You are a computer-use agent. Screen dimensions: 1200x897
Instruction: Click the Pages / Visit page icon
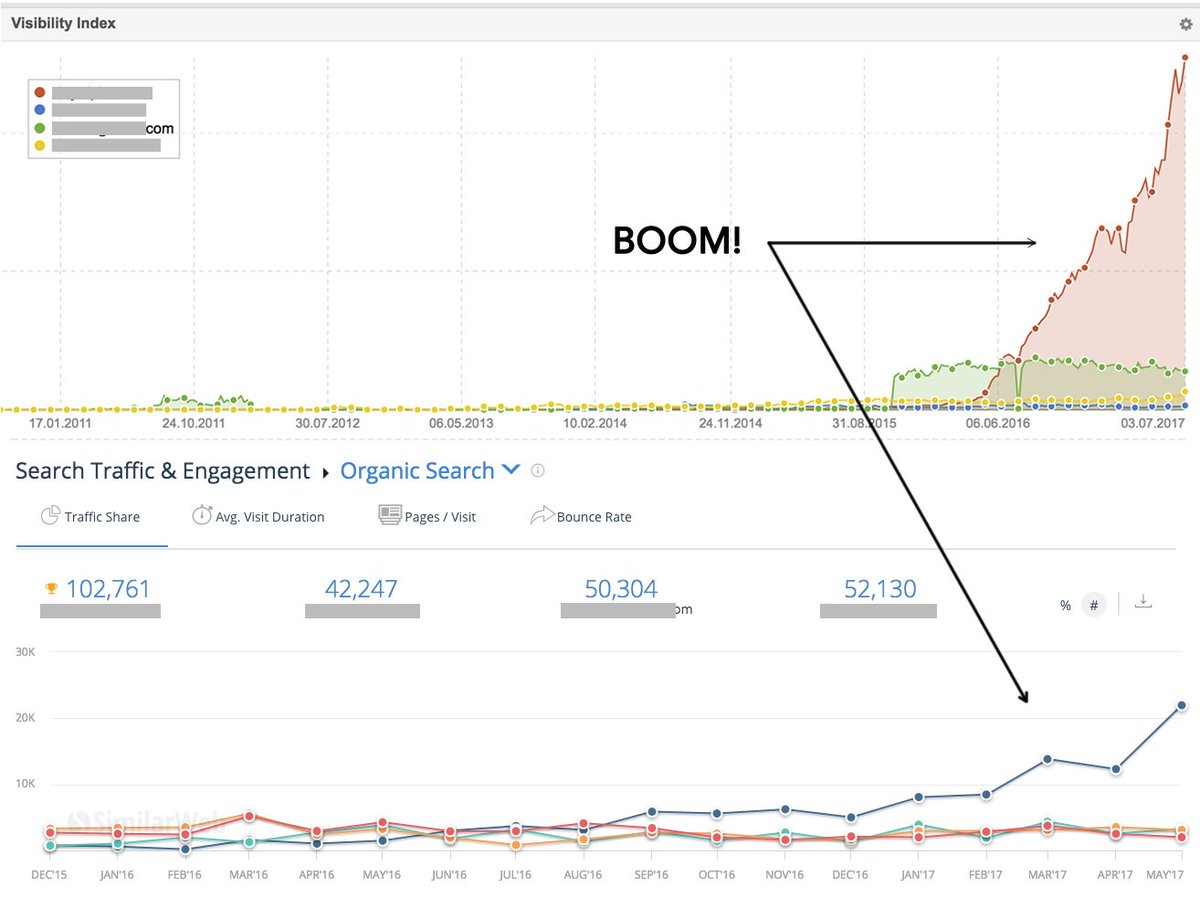tap(389, 515)
